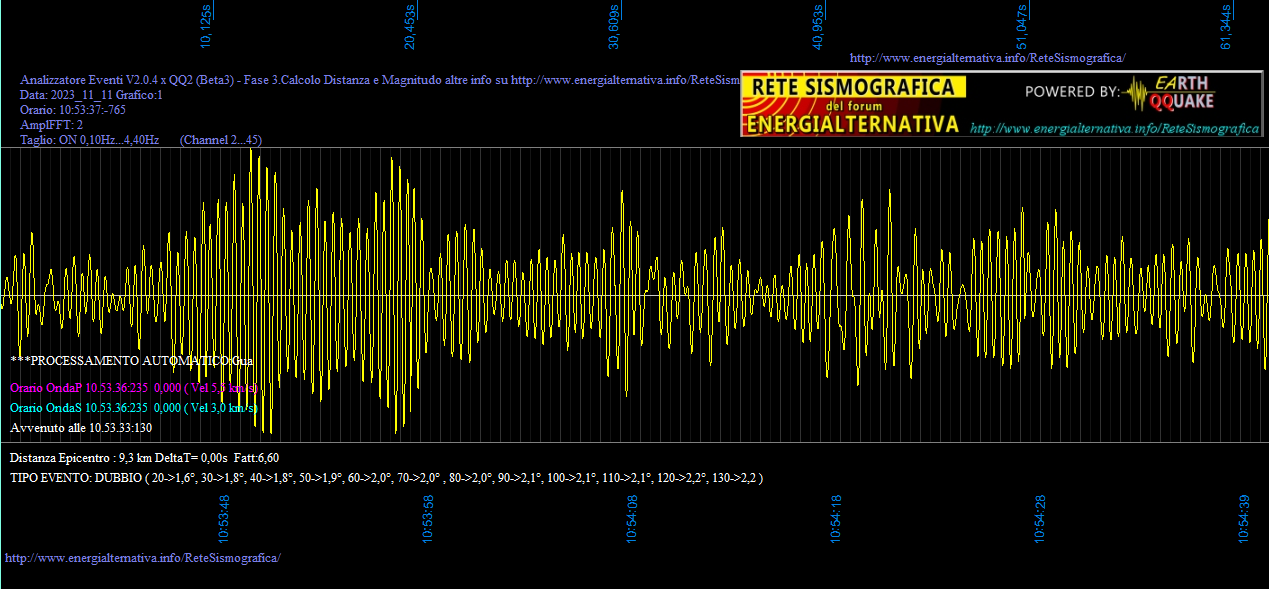
Task: Click the magenta Orario OndaP line
Action: click(x=134, y=388)
